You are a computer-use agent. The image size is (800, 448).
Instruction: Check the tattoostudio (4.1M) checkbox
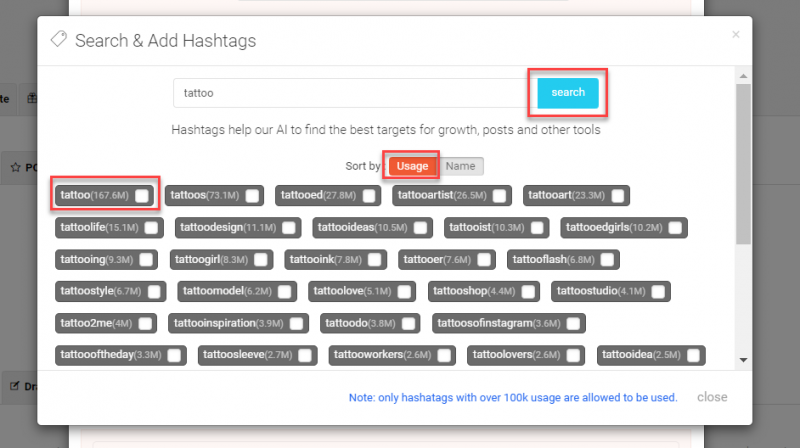point(658,292)
